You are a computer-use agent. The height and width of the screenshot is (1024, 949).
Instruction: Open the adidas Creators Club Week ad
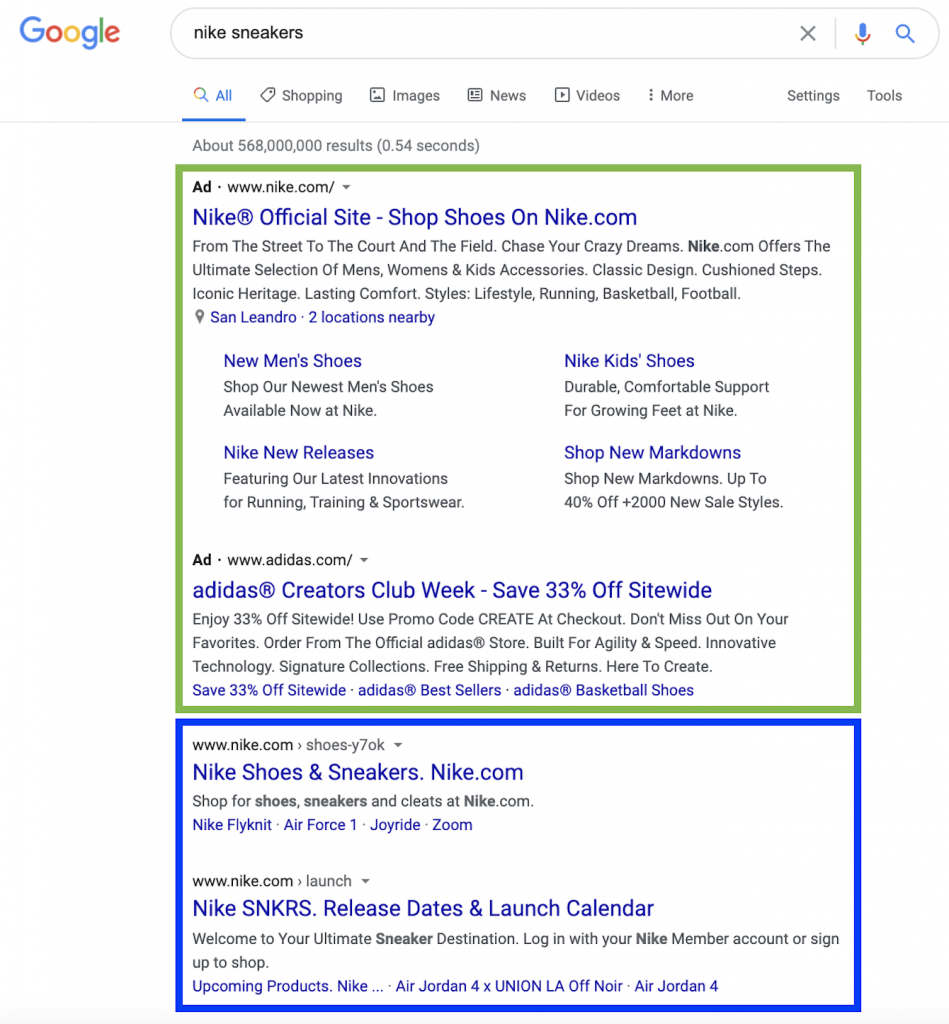click(x=452, y=590)
